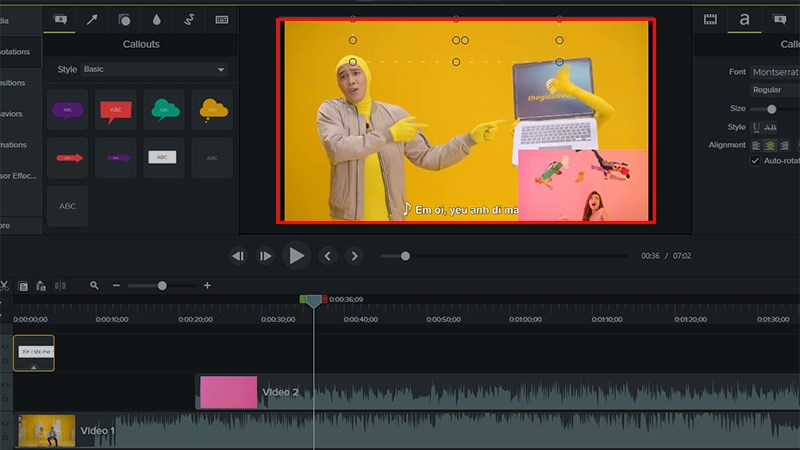Open text properties 'a' tab
The image size is (800, 450).
click(x=744, y=19)
